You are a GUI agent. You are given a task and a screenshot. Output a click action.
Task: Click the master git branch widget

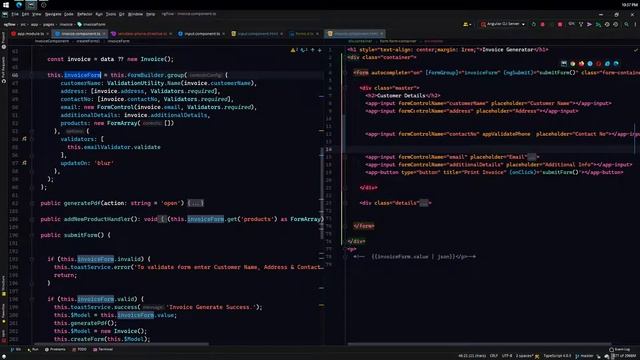[x=584, y=356]
